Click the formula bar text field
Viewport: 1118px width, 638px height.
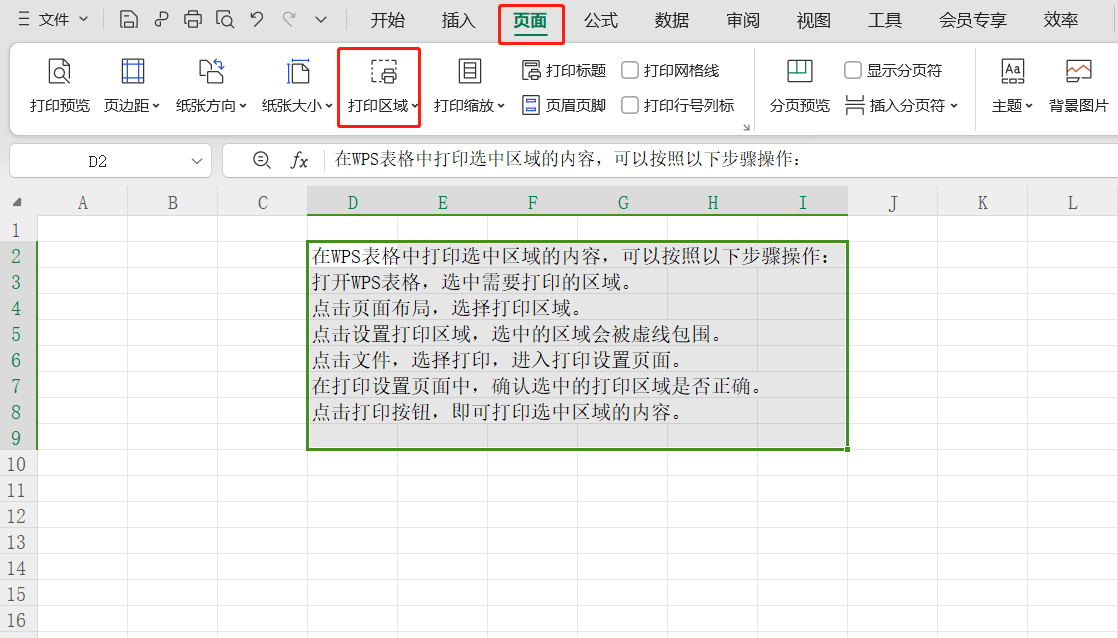720,160
